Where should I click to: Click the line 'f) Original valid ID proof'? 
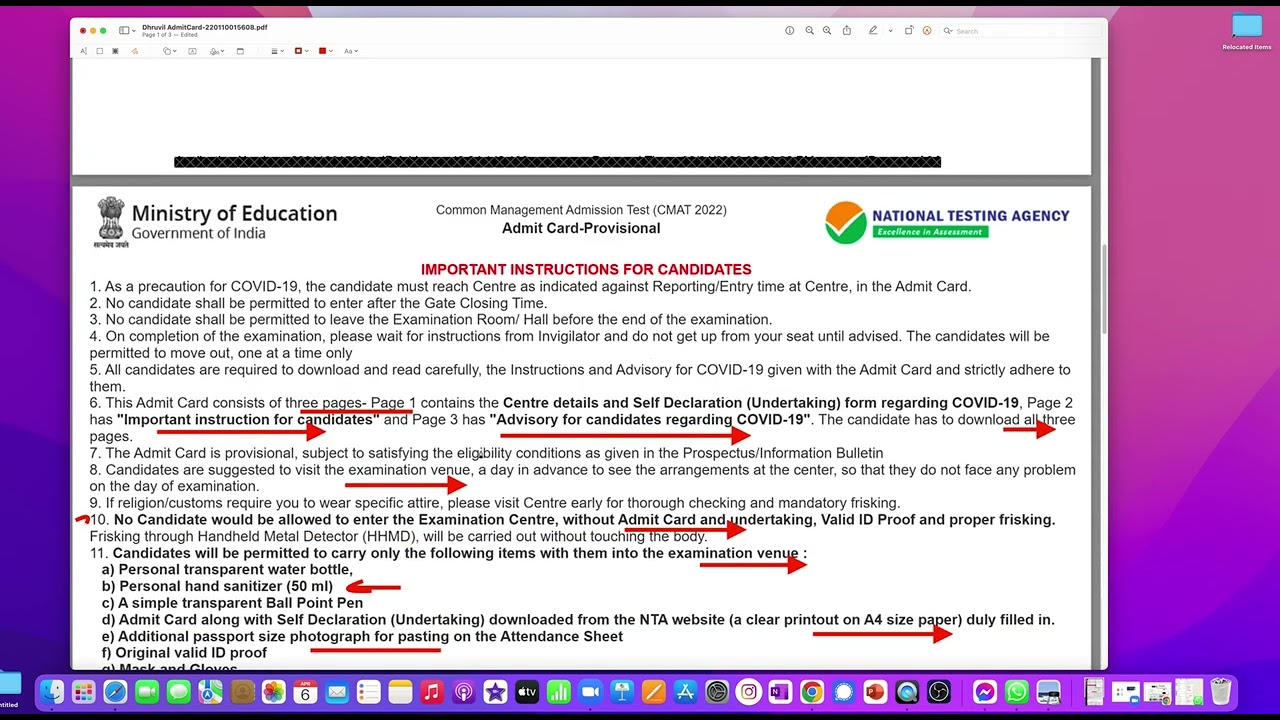[x=184, y=652]
